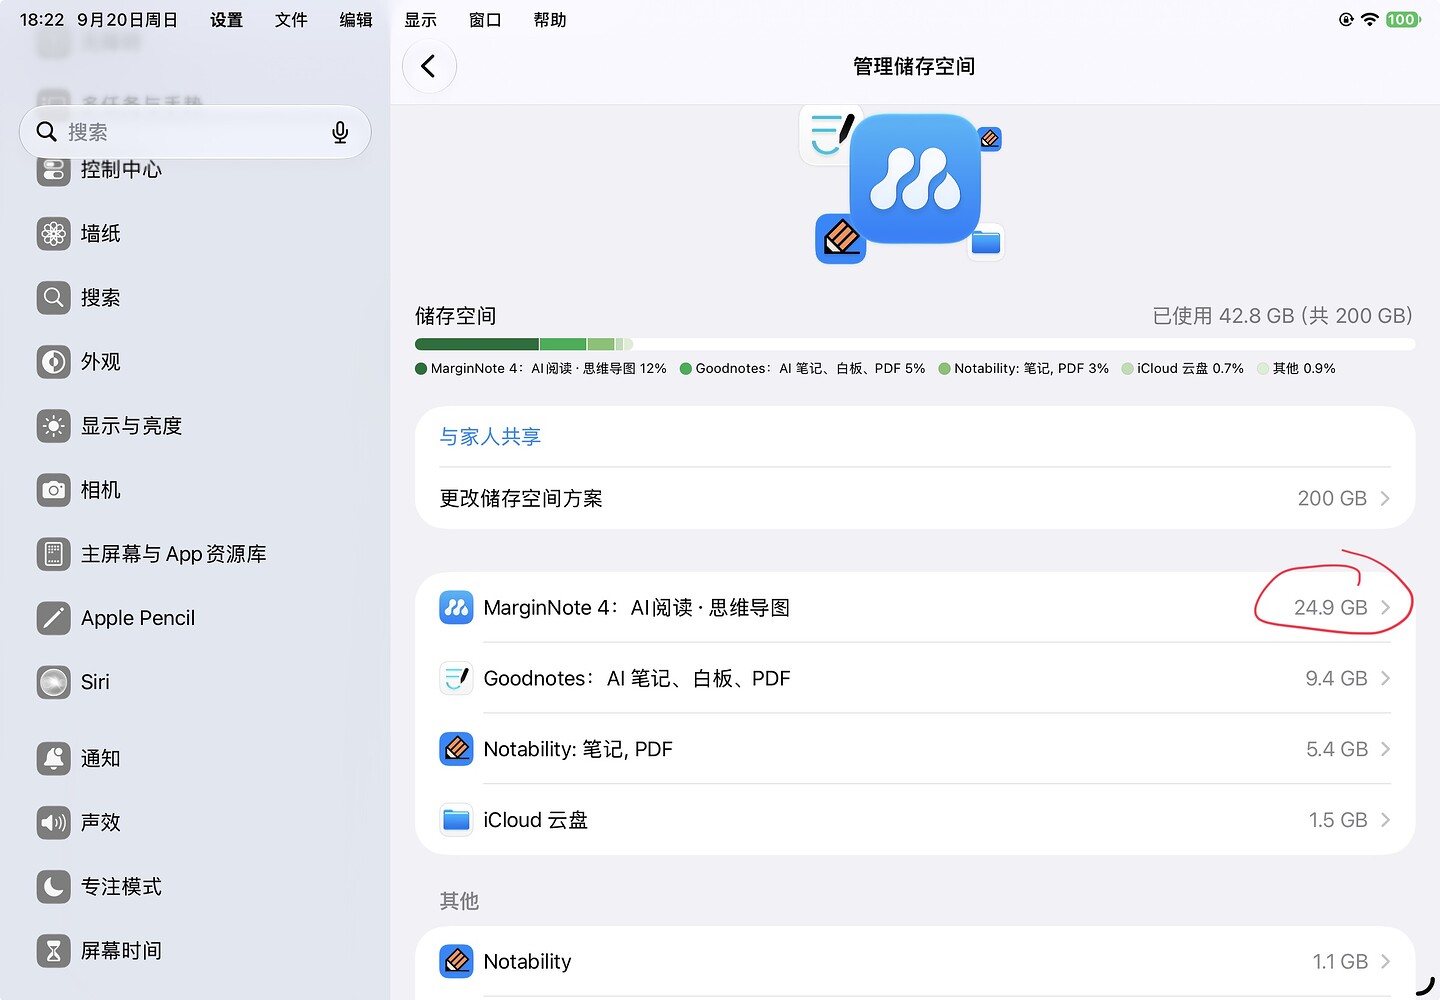
Task: Click the 24.9 GB storage value
Action: pyautogui.click(x=1330, y=607)
